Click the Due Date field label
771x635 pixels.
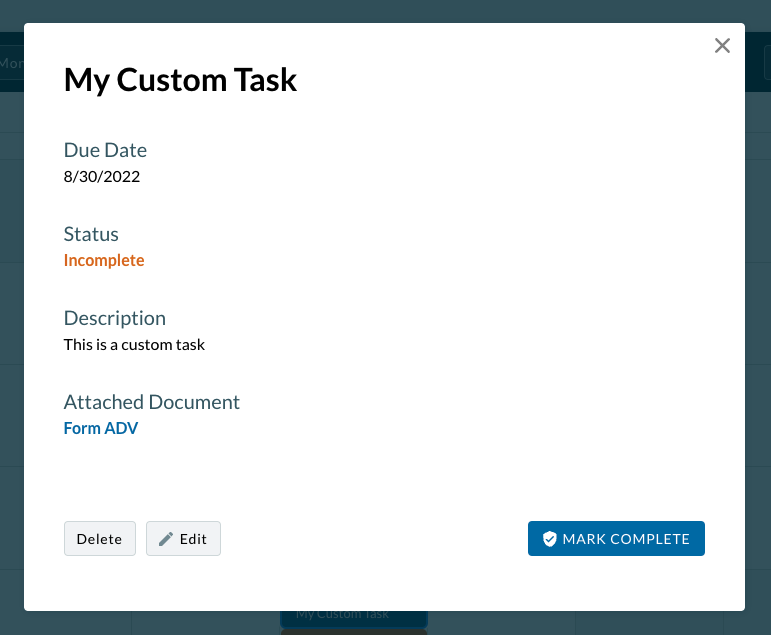pos(105,150)
